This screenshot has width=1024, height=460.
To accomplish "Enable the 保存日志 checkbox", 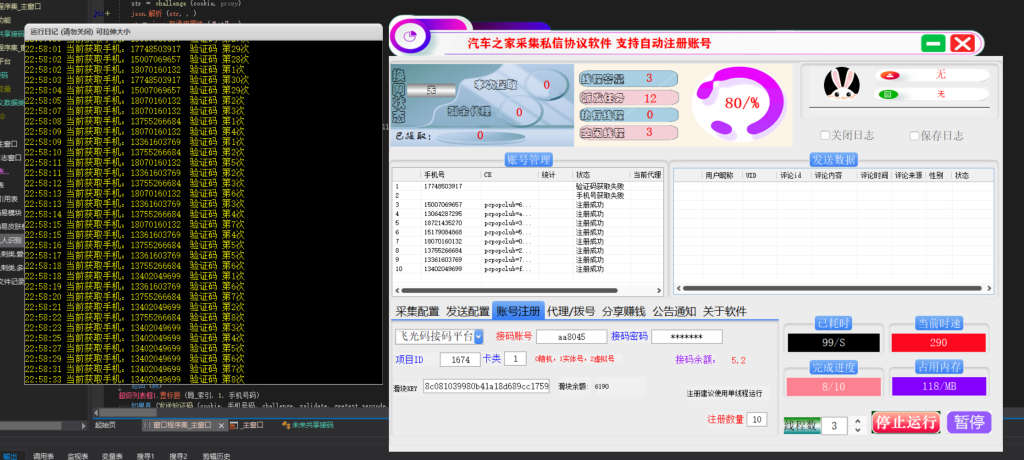I will pos(914,135).
